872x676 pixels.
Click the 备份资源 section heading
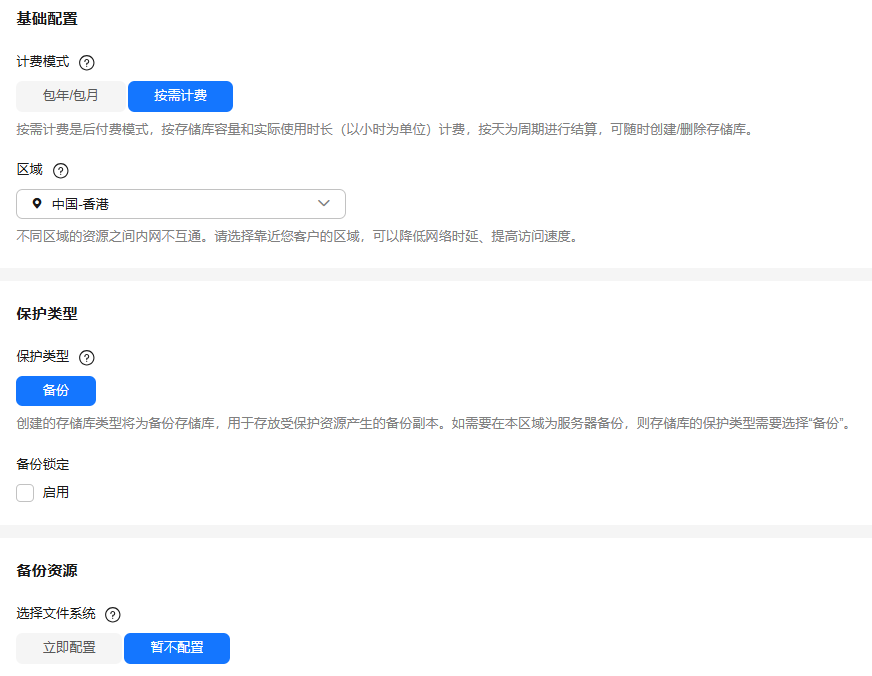(47, 570)
